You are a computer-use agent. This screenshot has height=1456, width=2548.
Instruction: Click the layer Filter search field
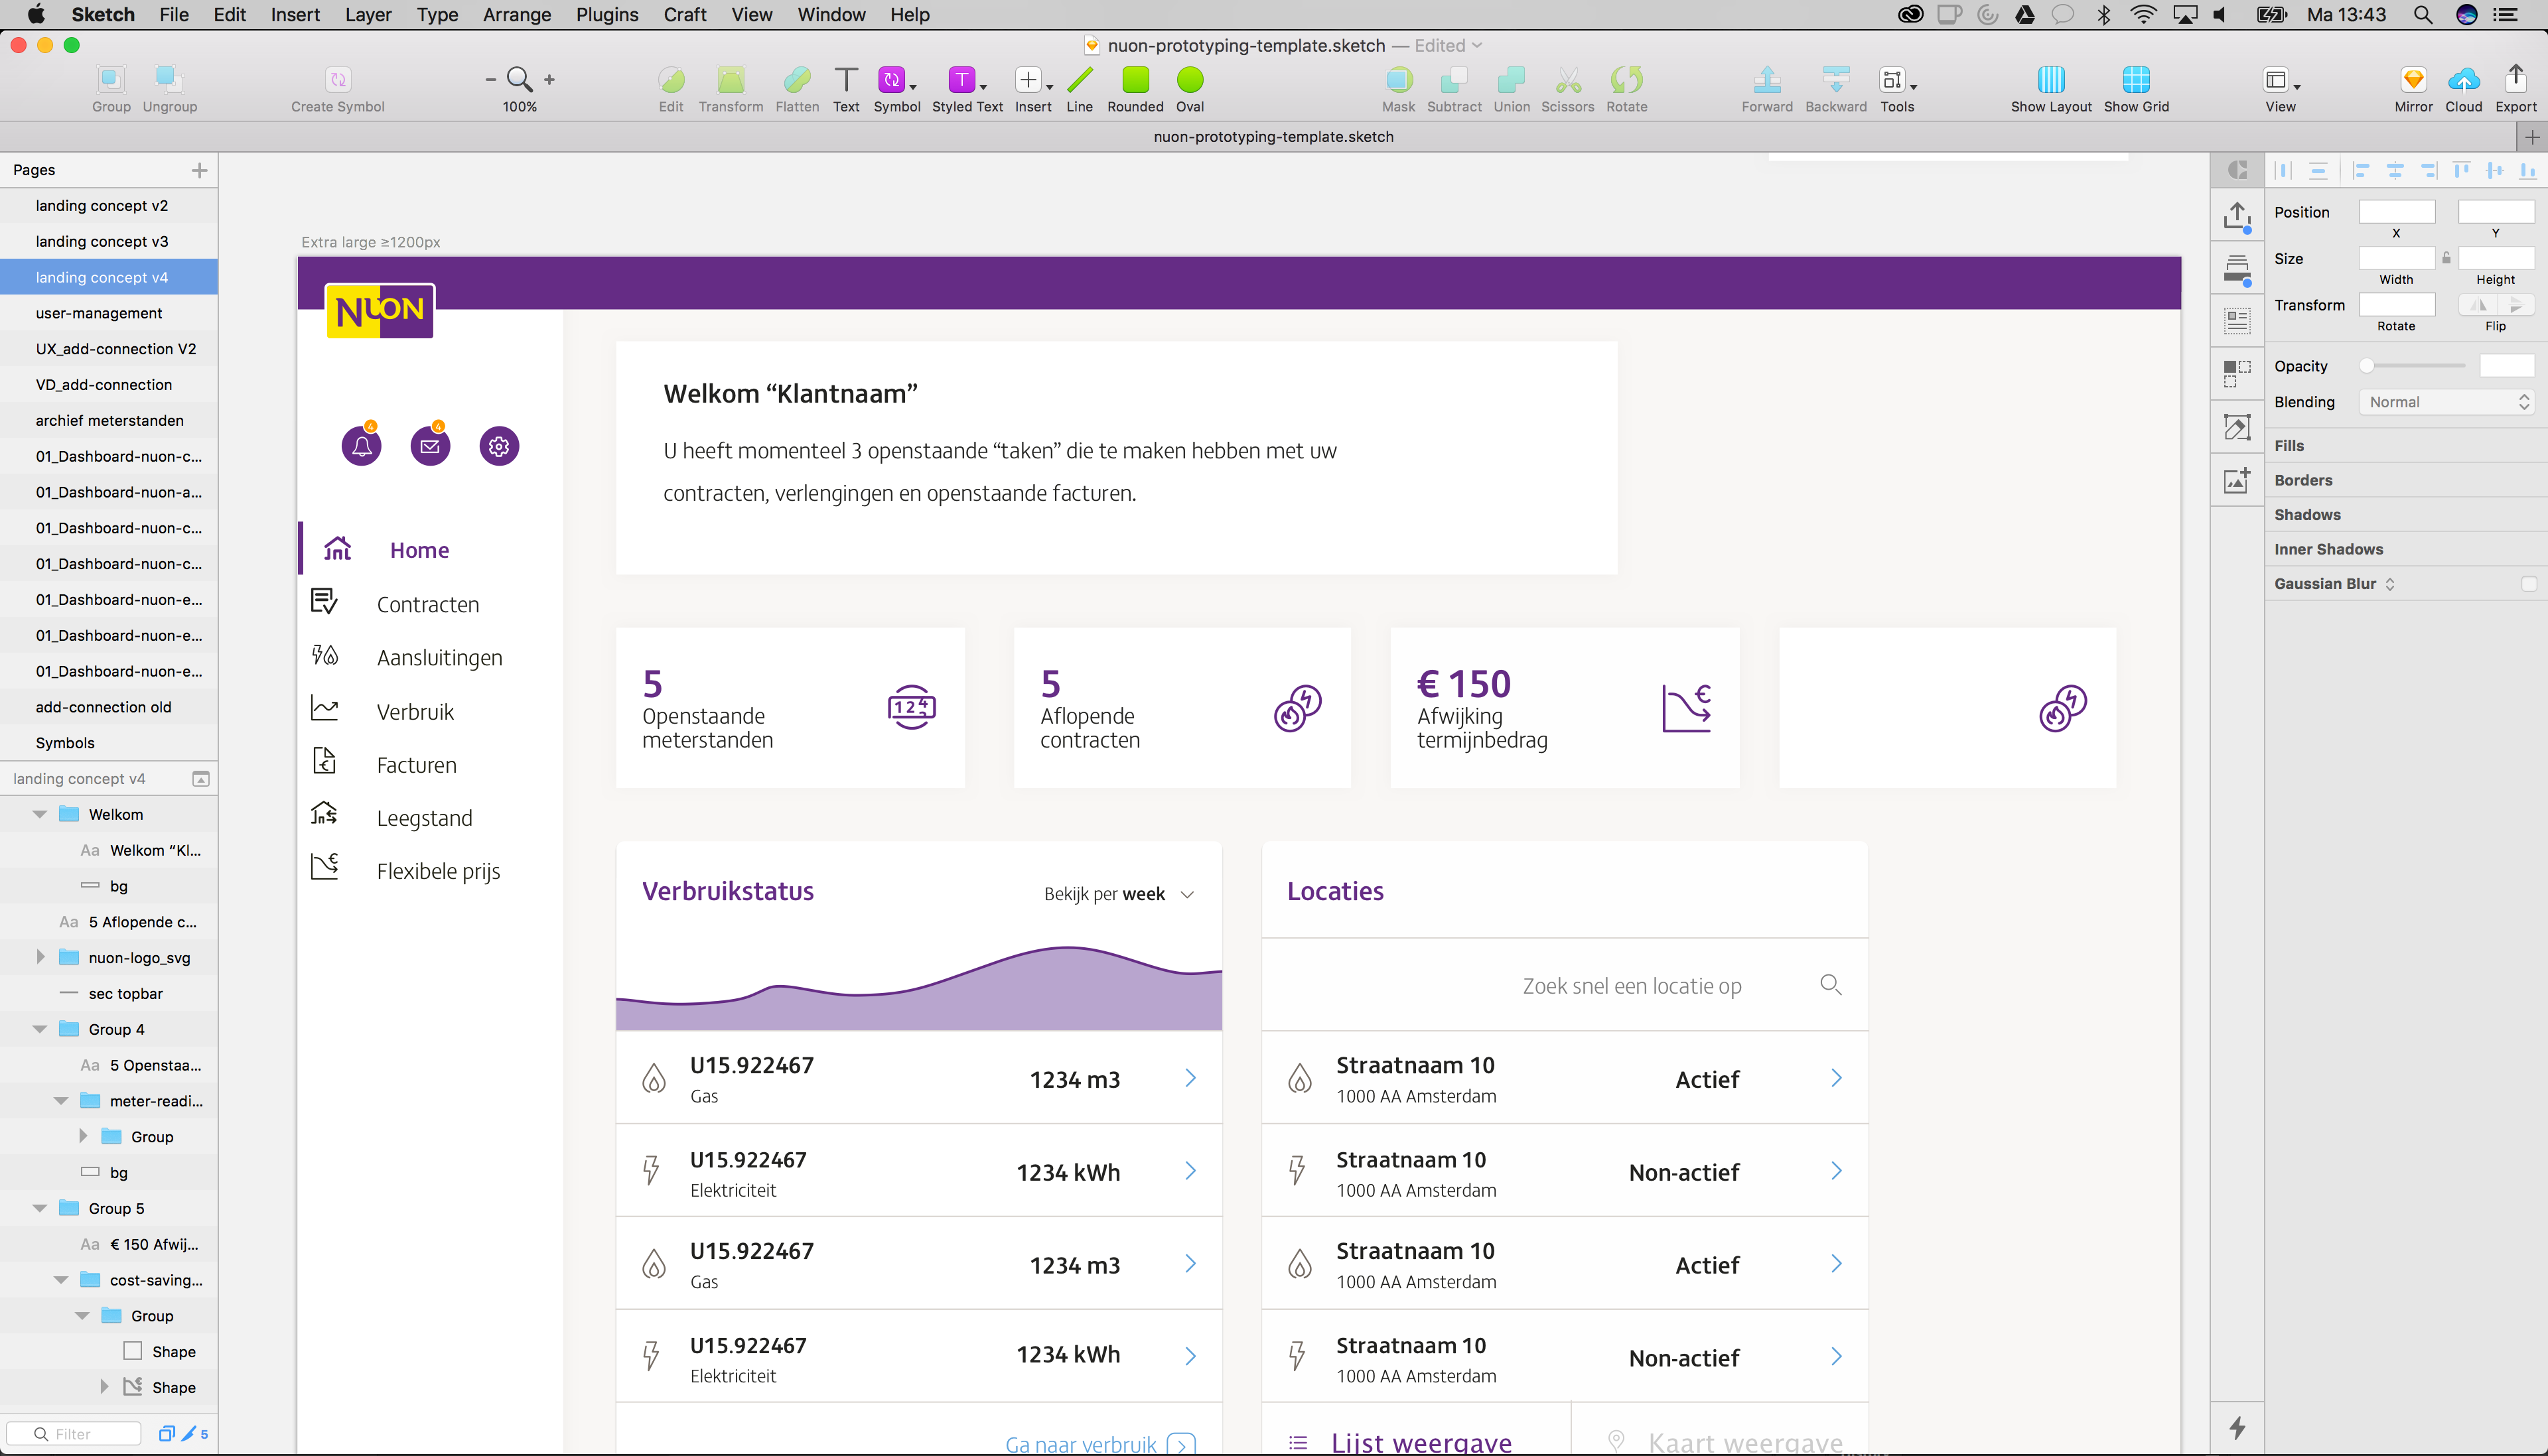pyautogui.click(x=73, y=1434)
